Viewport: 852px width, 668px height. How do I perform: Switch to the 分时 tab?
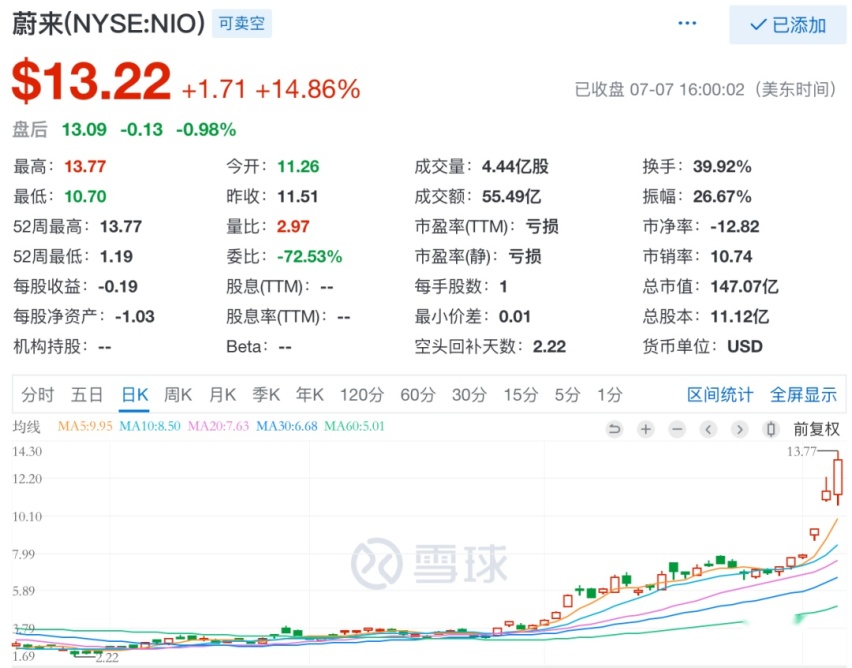tap(37, 395)
